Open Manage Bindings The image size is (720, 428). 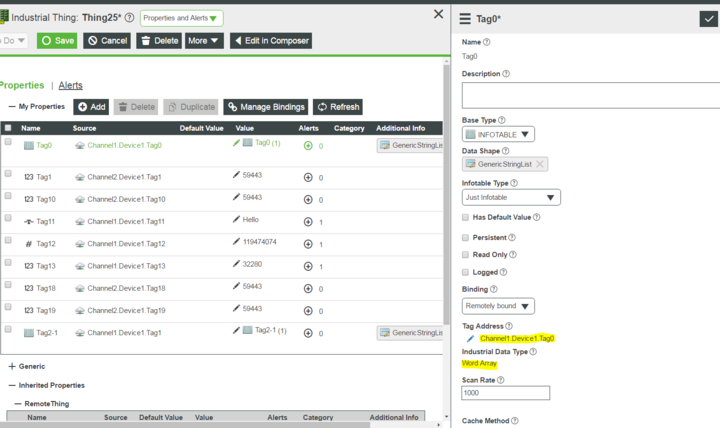(x=266, y=107)
